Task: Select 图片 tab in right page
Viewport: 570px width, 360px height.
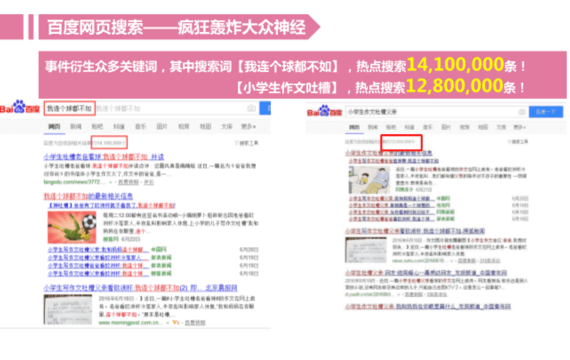Action: [x=446, y=127]
